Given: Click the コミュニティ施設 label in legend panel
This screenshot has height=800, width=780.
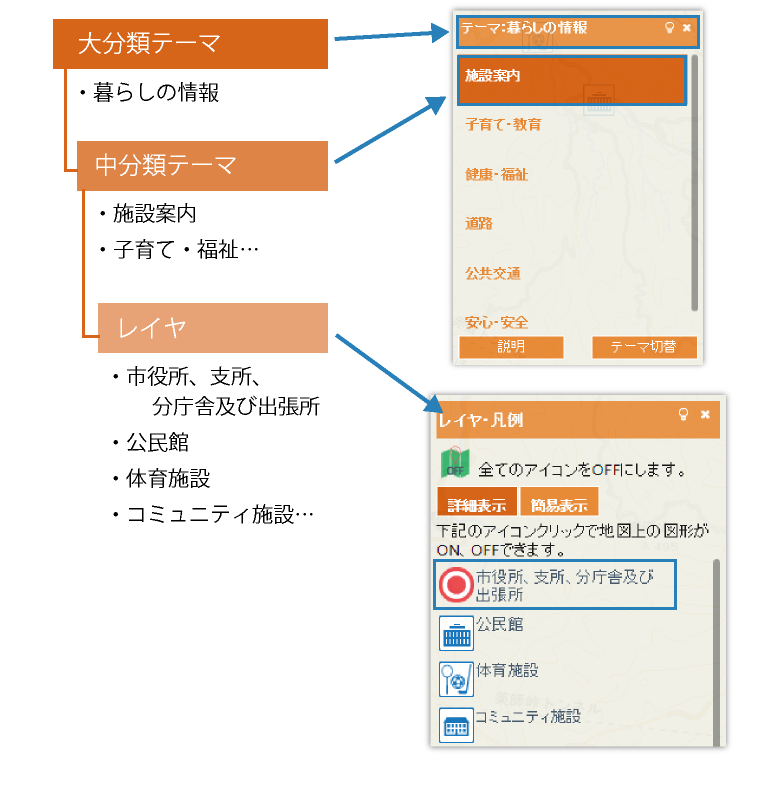Looking at the screenshot, I should point(528,716).
